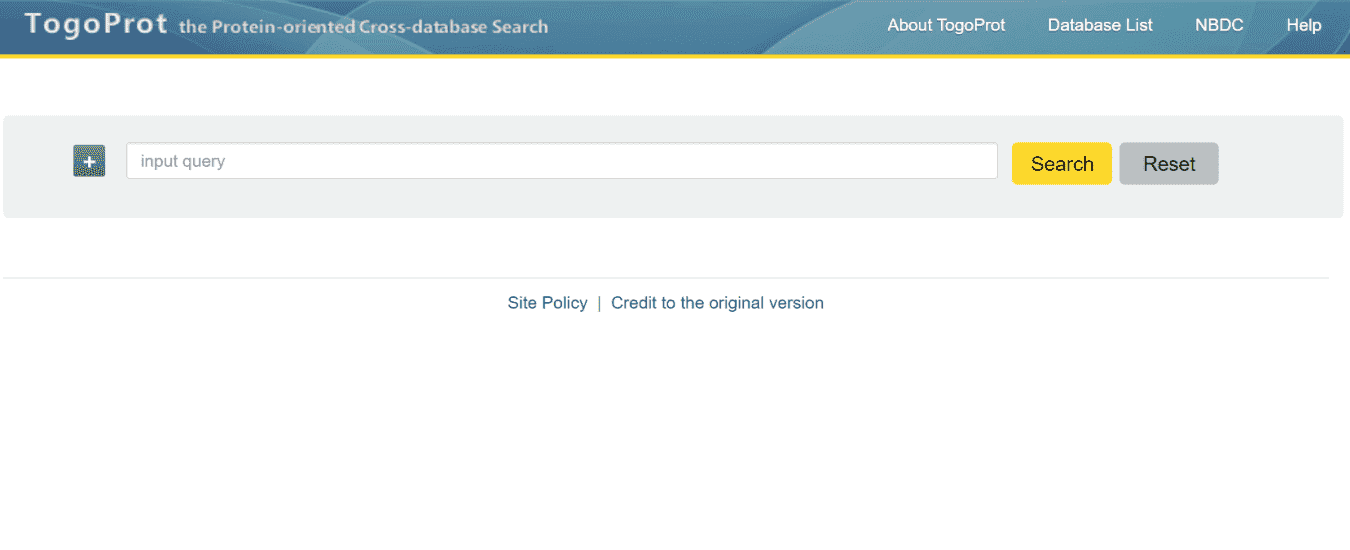The width and height of the screenshot is (1350, 550).
Task: Click the gray Reset button
Action: pyautogui.click(x=1168, y=164)
